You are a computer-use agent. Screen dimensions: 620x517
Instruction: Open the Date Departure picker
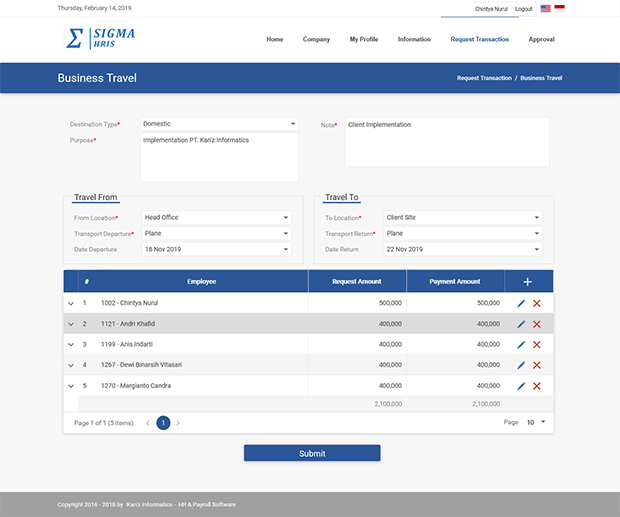217,249
